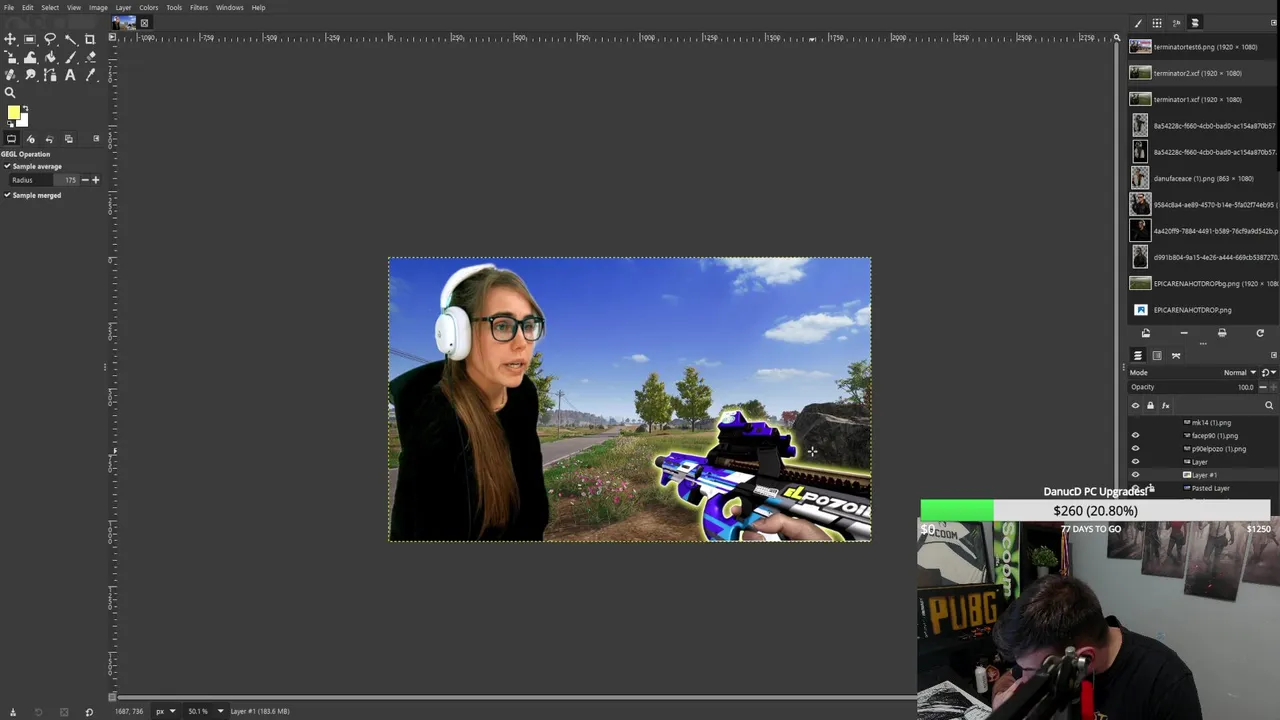The image size is (1280, 720).
Task: Switch to the Paths tab
Action: 1176,355
